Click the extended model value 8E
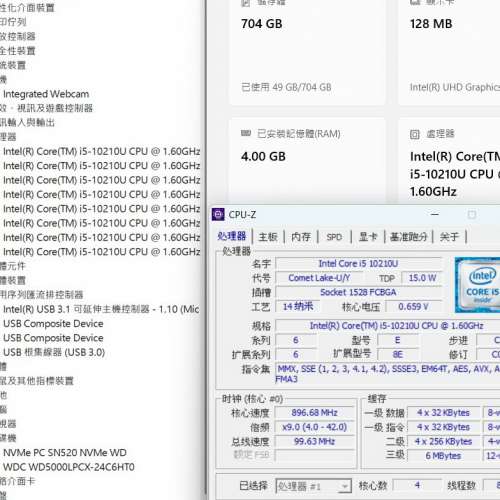The image size is (500, 500). click(x=397, y=354)
